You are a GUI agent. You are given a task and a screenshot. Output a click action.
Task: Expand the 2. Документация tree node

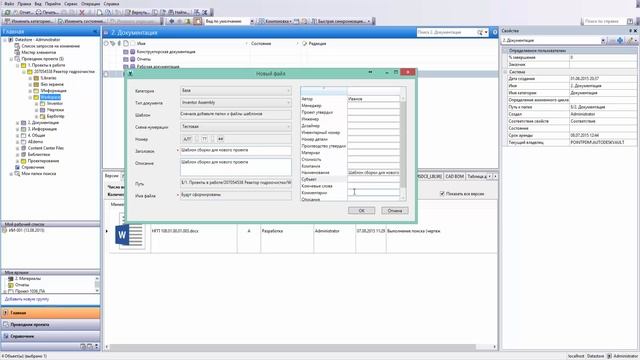point(18,122)
